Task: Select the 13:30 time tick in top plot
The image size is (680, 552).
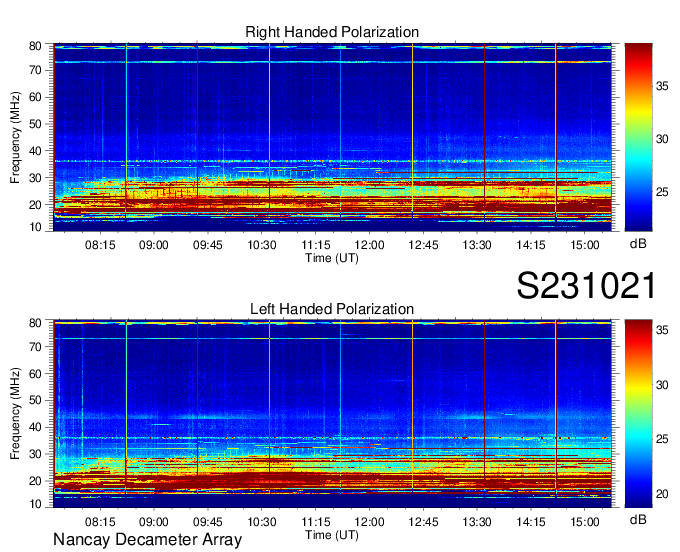Action: point(477,245)
